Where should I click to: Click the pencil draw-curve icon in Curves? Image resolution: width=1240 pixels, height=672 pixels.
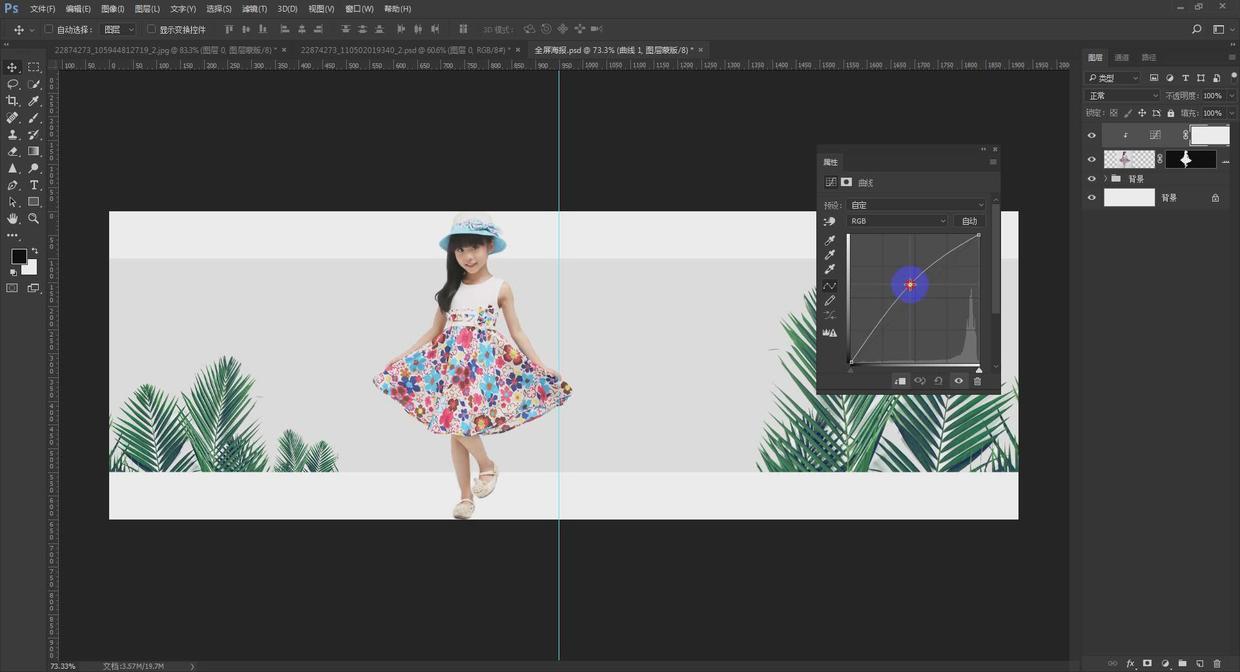(x=830, y=301)
